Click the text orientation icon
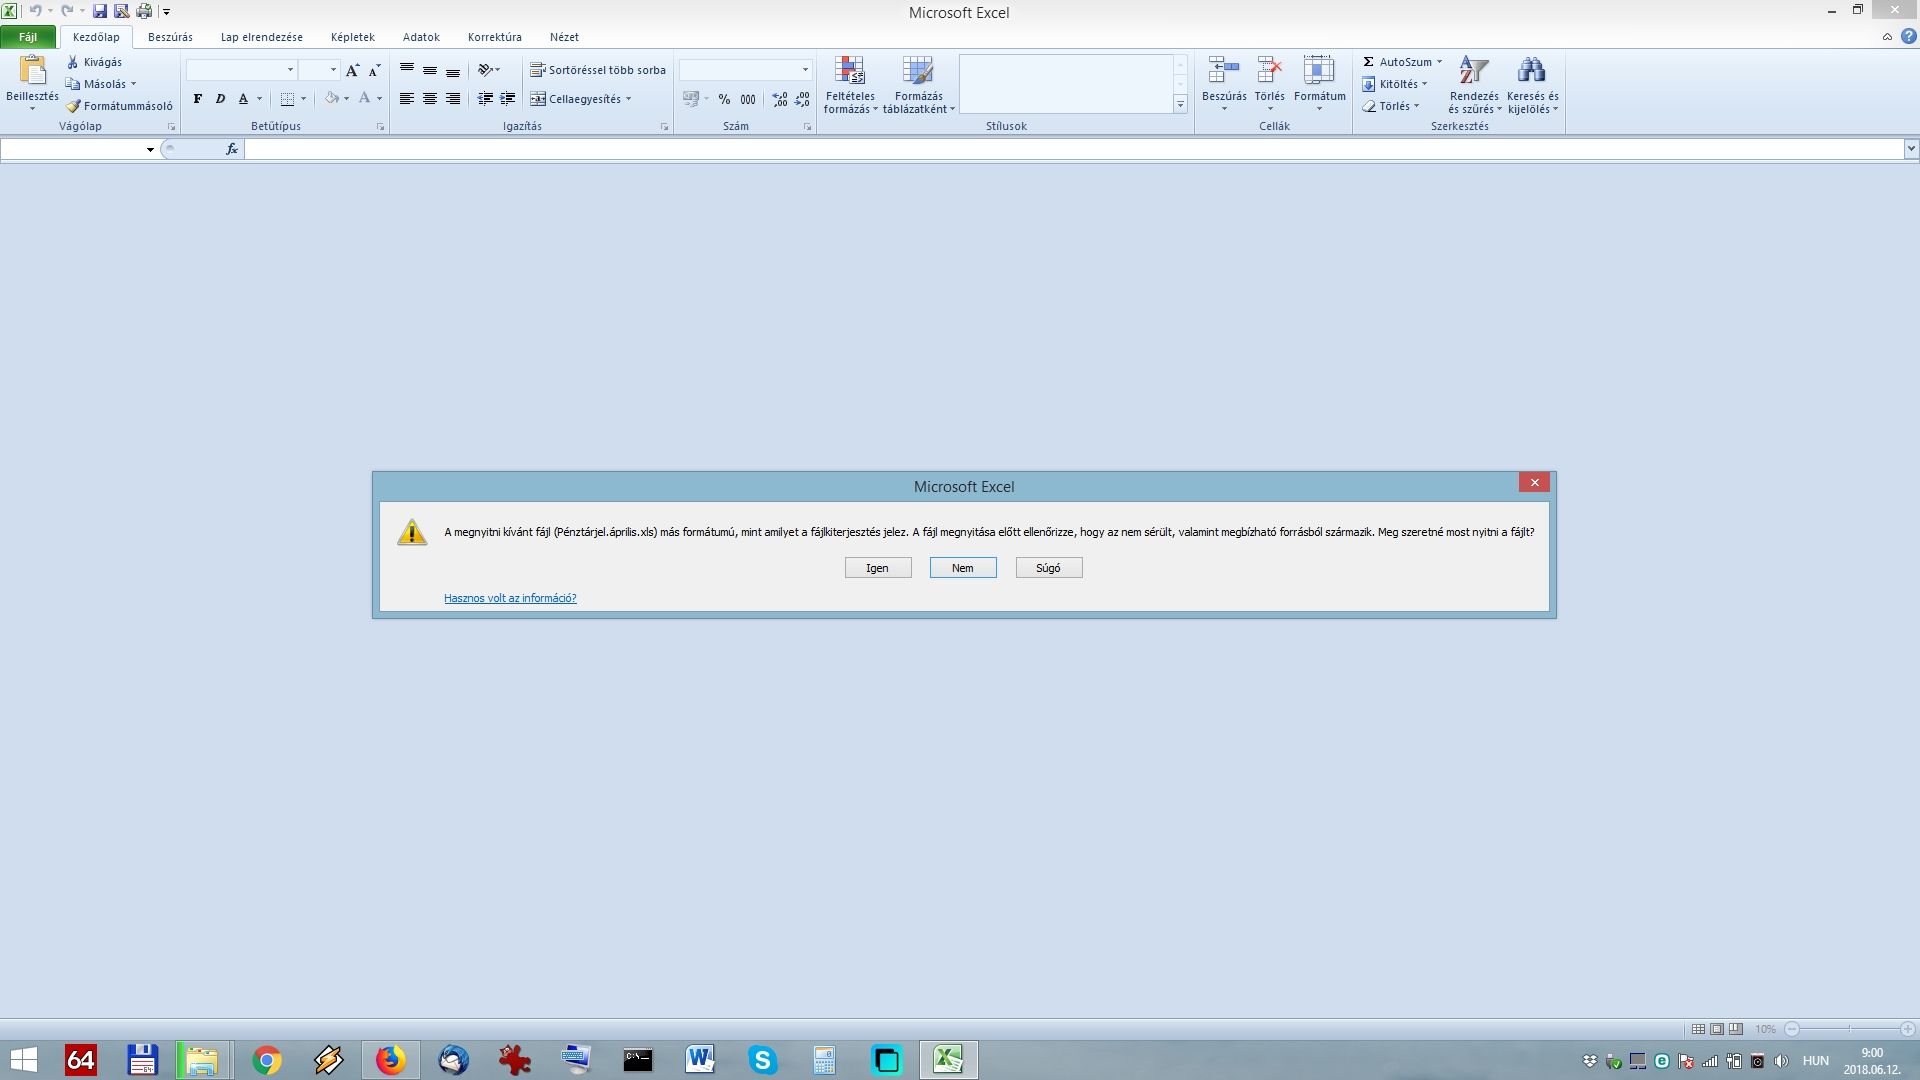This screenshot has width=1920, height=1080. tap(485, 70)
